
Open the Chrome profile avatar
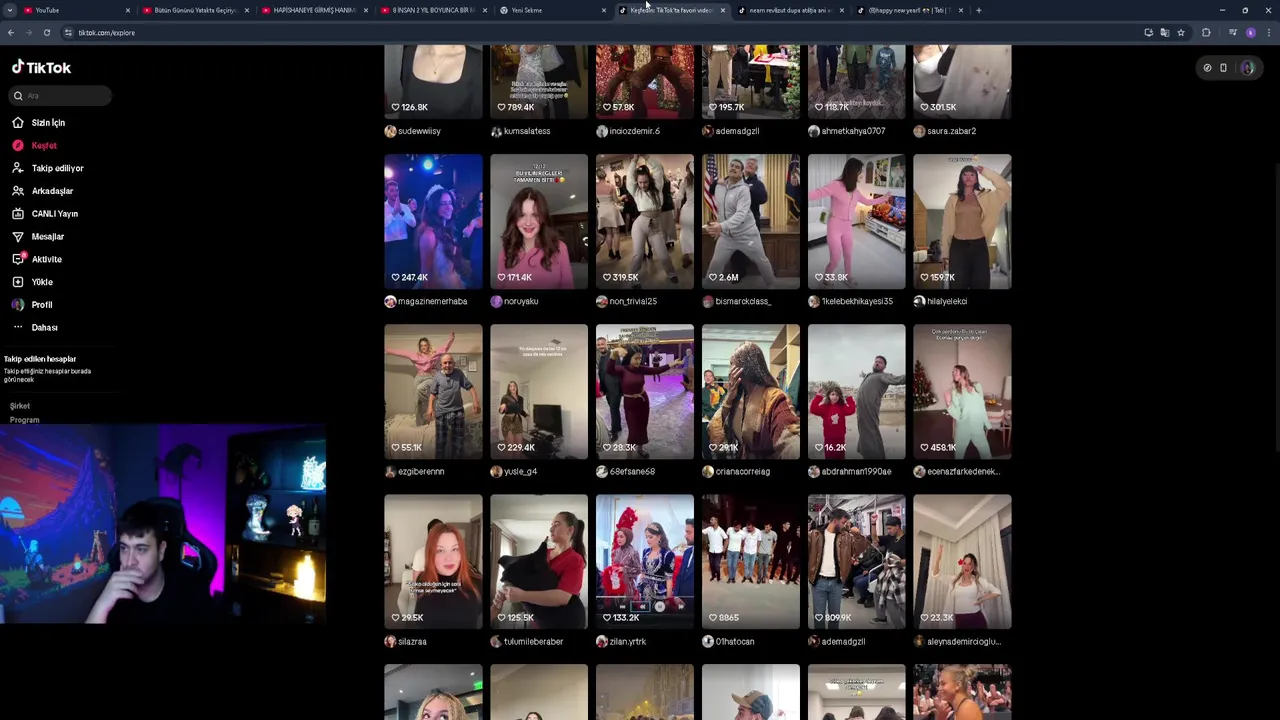(x=1251, y=33)
